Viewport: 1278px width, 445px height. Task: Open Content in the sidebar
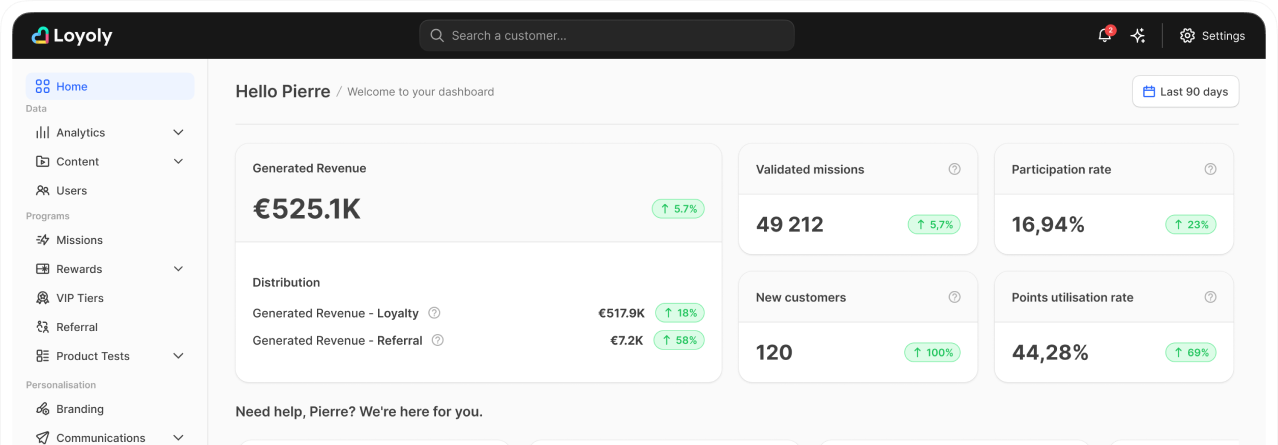click(110, 161)
